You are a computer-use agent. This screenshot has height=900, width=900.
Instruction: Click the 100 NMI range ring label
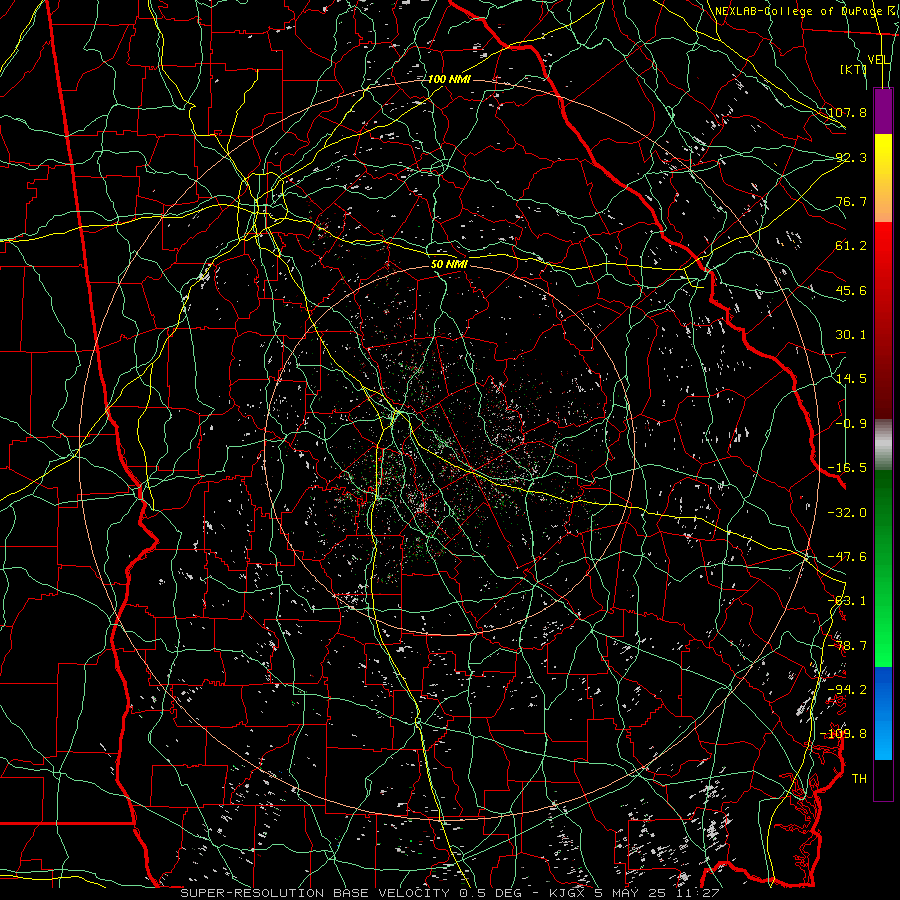pyautogui.click(x=449, y=79)
